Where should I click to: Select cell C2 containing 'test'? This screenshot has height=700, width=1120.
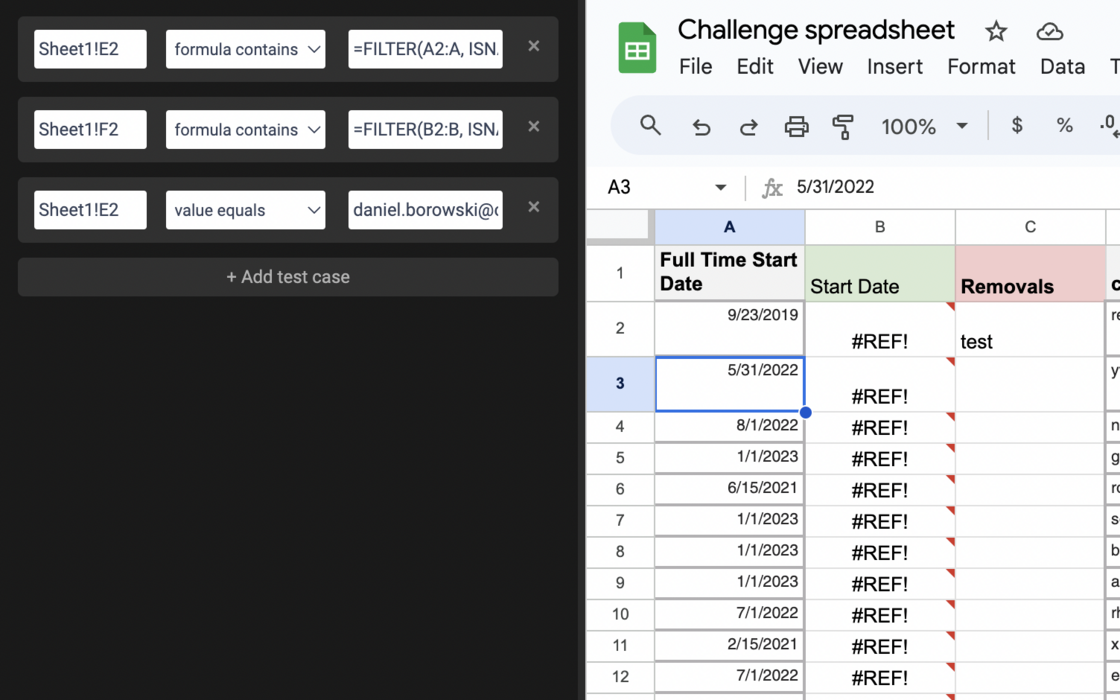[x=1029, y=330]
